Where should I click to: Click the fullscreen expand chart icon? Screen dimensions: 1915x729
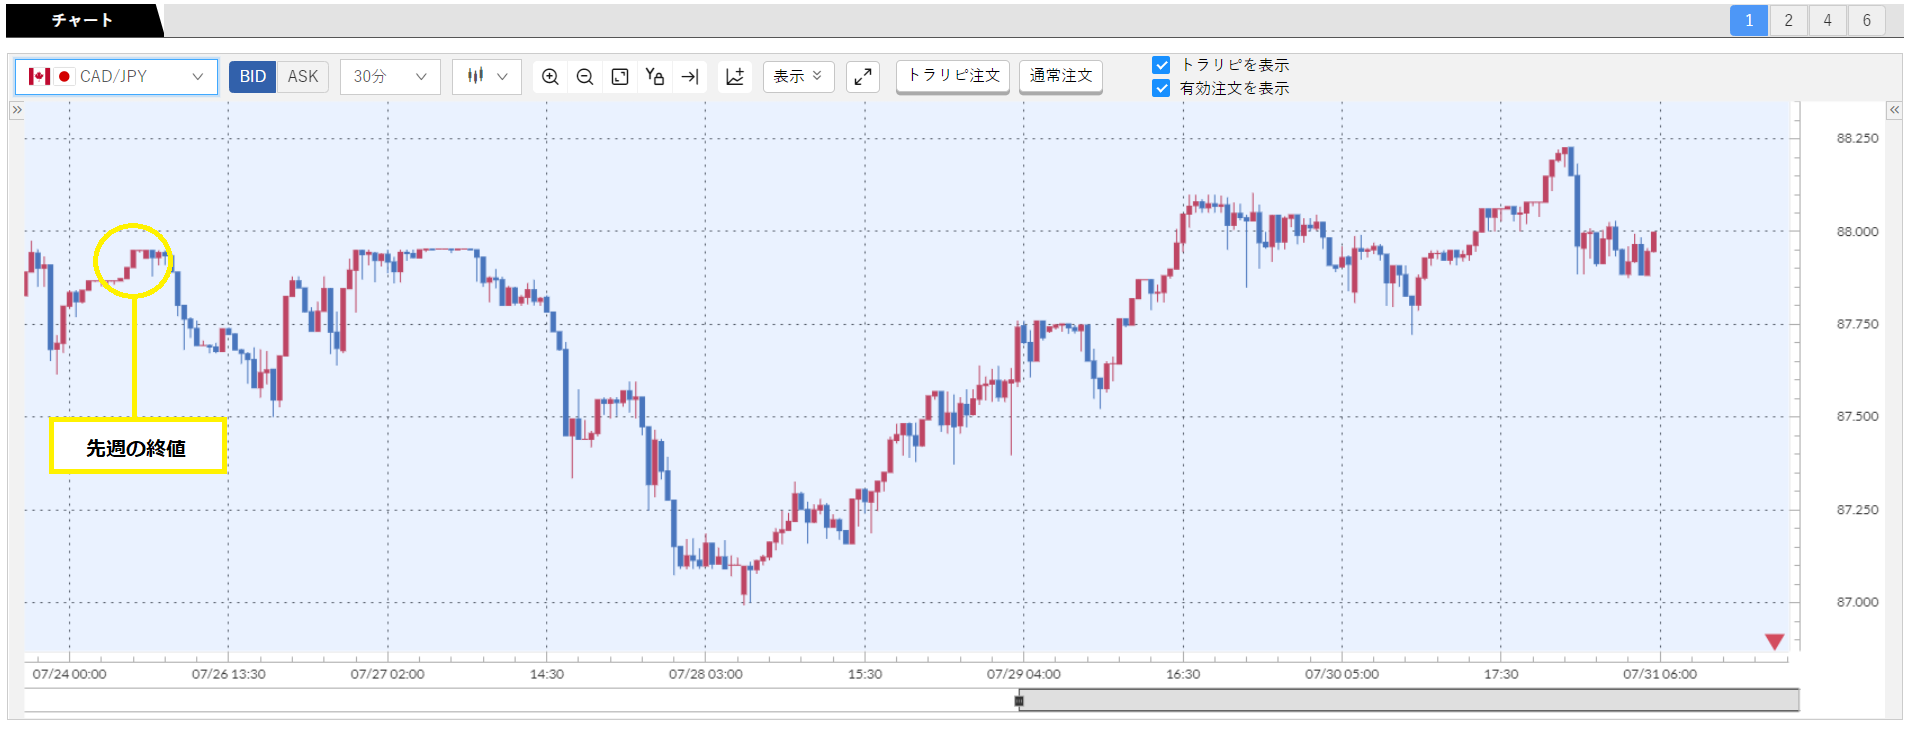pos(863,76)
